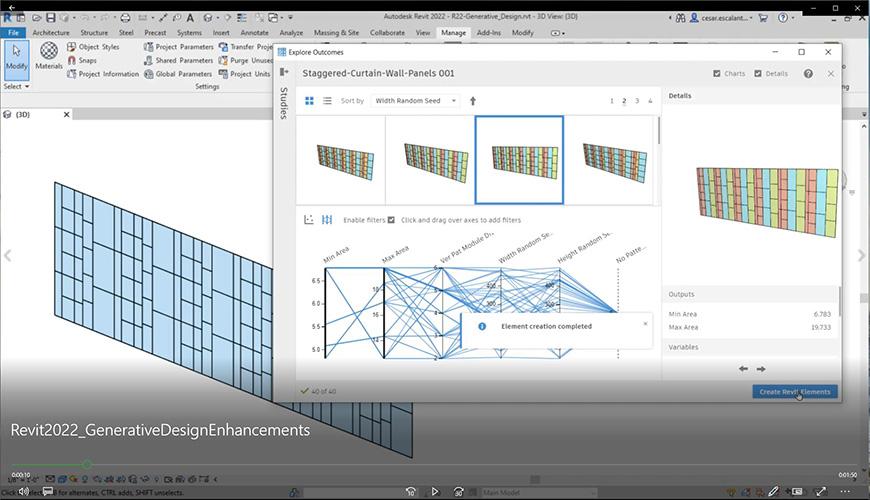
Task: Go to outcomes page 4
Action: click(650, 100)
